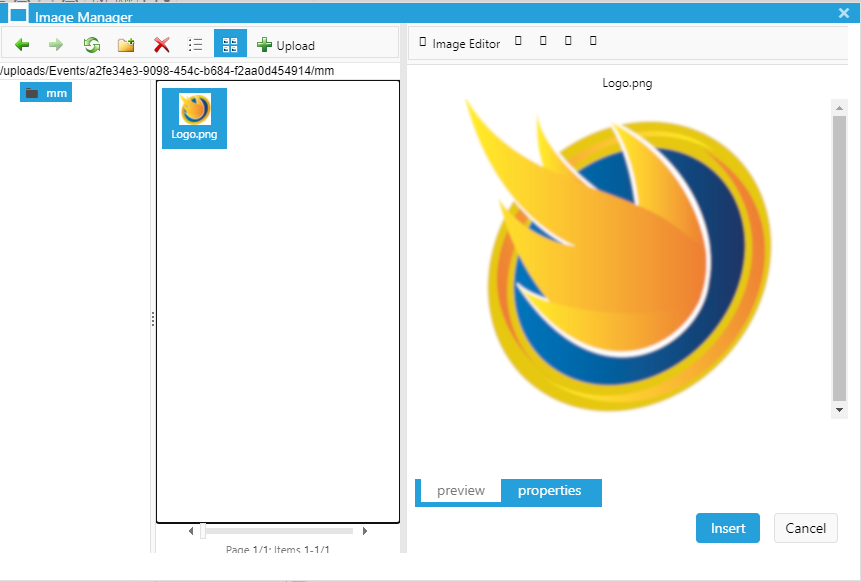Cancel the Image Manager dialog
Image resolution: width=861 pixels, height=582 pixels.
pyautogui.click(x=806, y=528)
